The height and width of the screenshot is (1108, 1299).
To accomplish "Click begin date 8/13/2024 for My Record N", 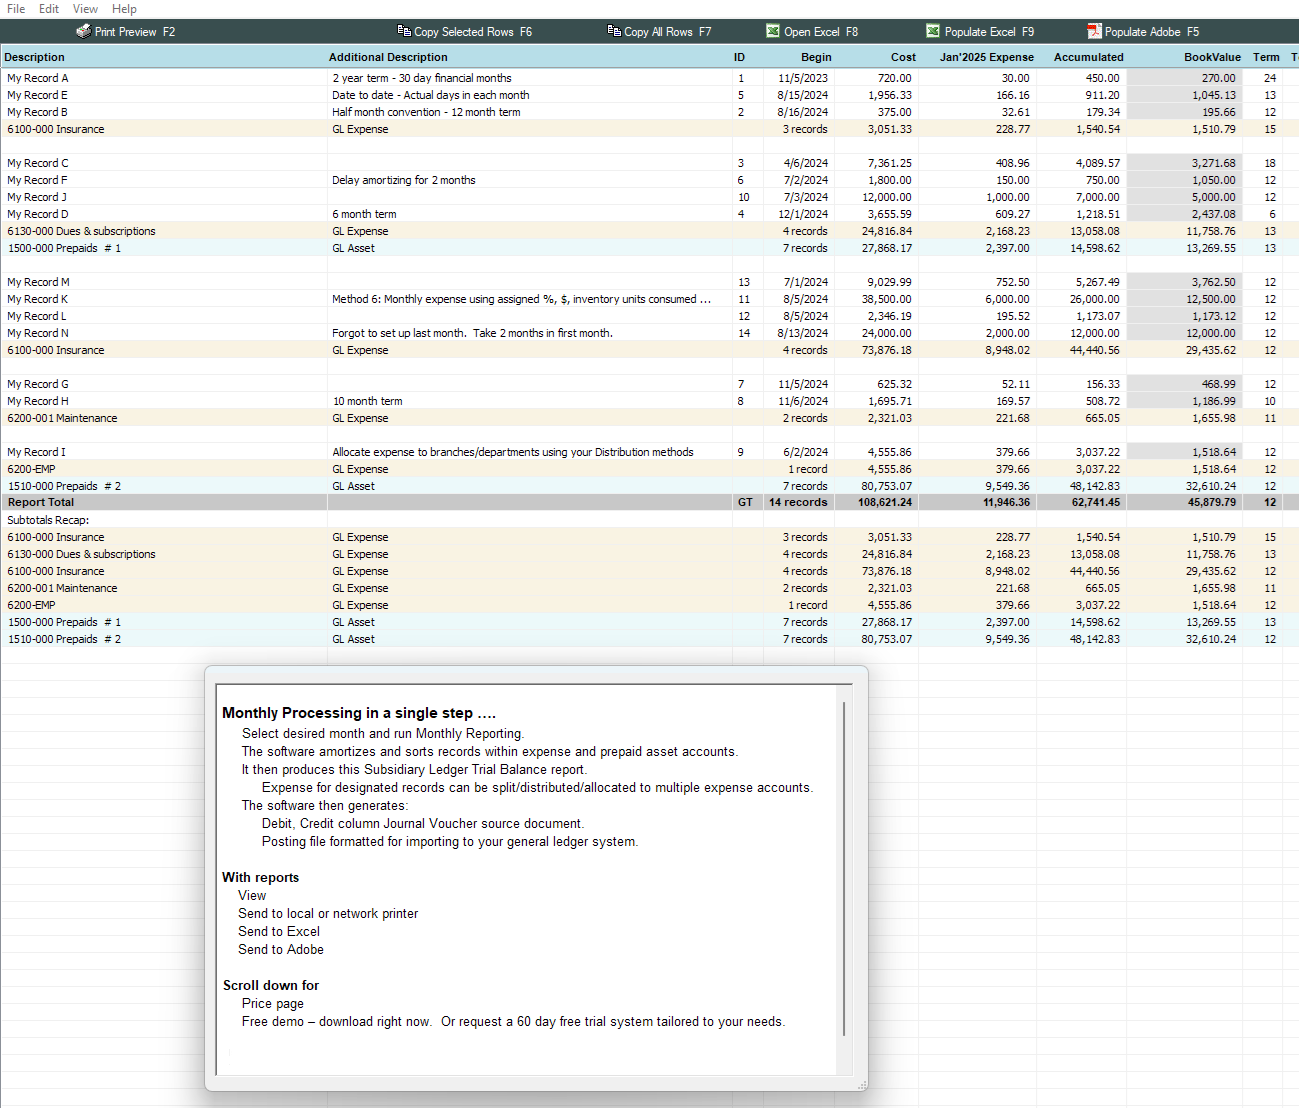I will (x=803, y=333).
